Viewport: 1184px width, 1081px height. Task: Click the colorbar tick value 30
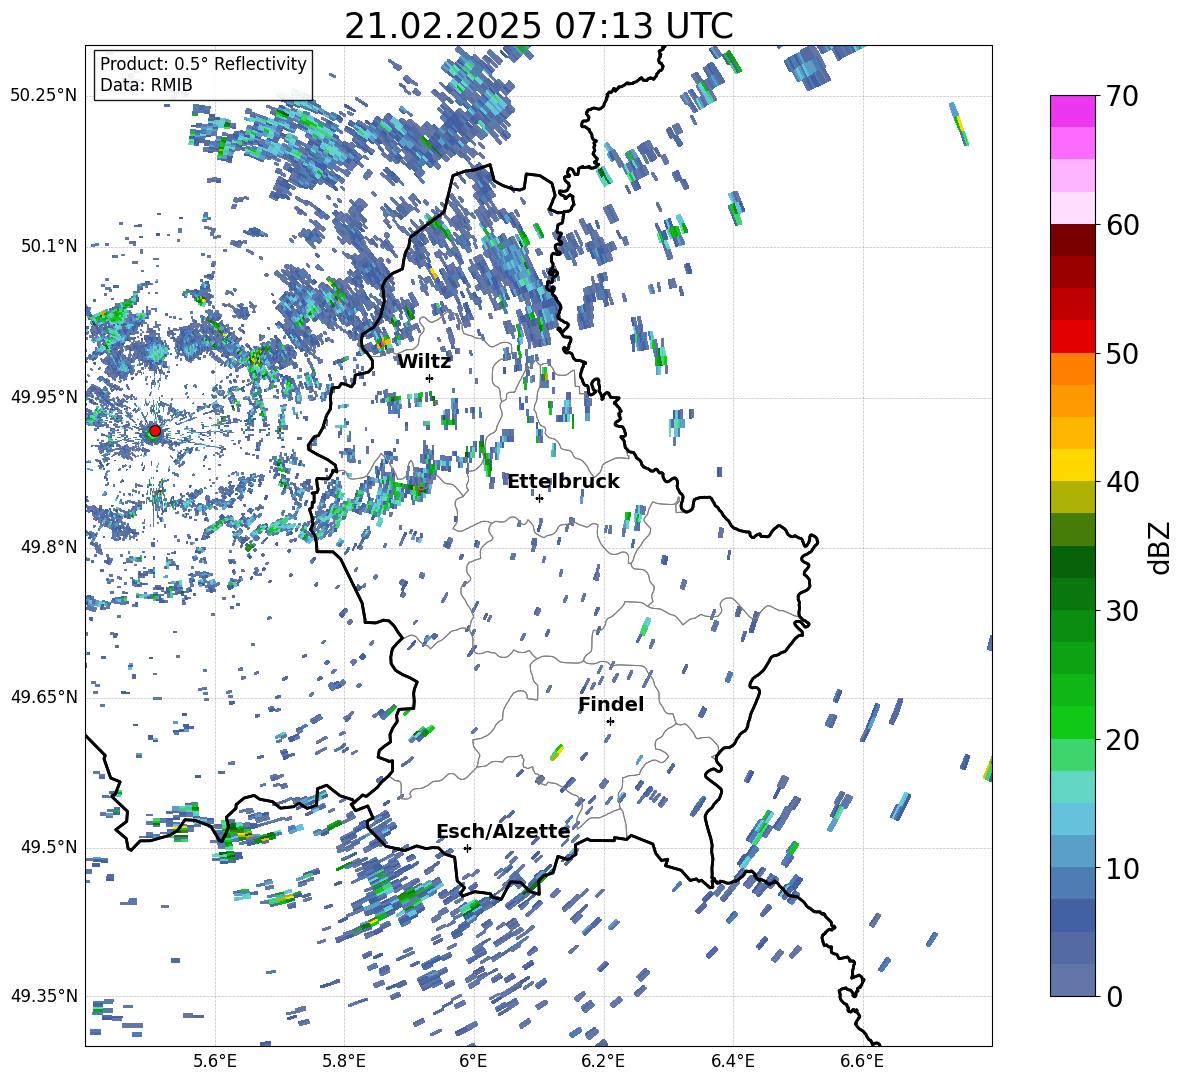point(1122,611)
